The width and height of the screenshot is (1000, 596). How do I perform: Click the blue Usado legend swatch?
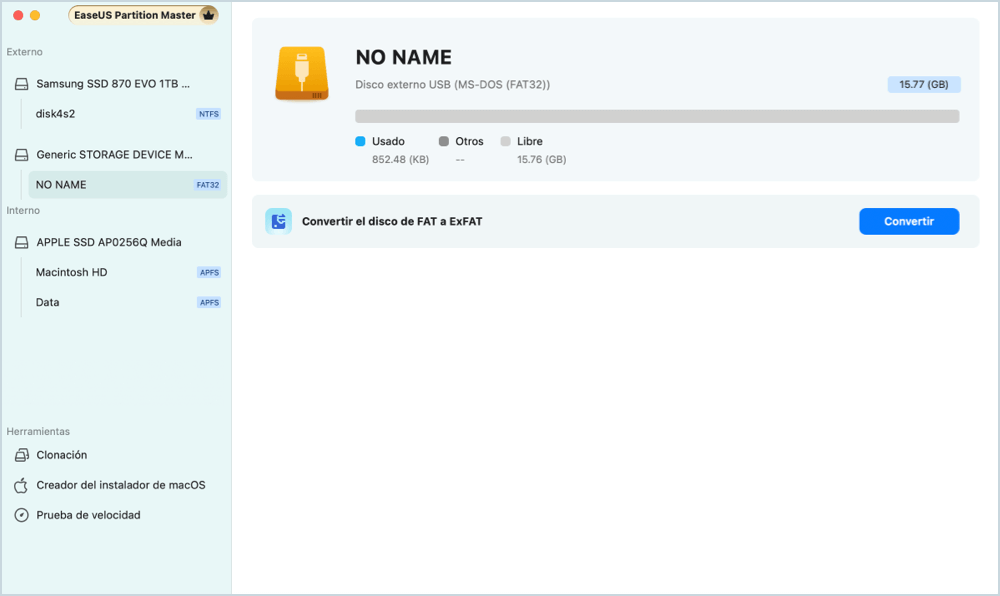tap(360, 141)
